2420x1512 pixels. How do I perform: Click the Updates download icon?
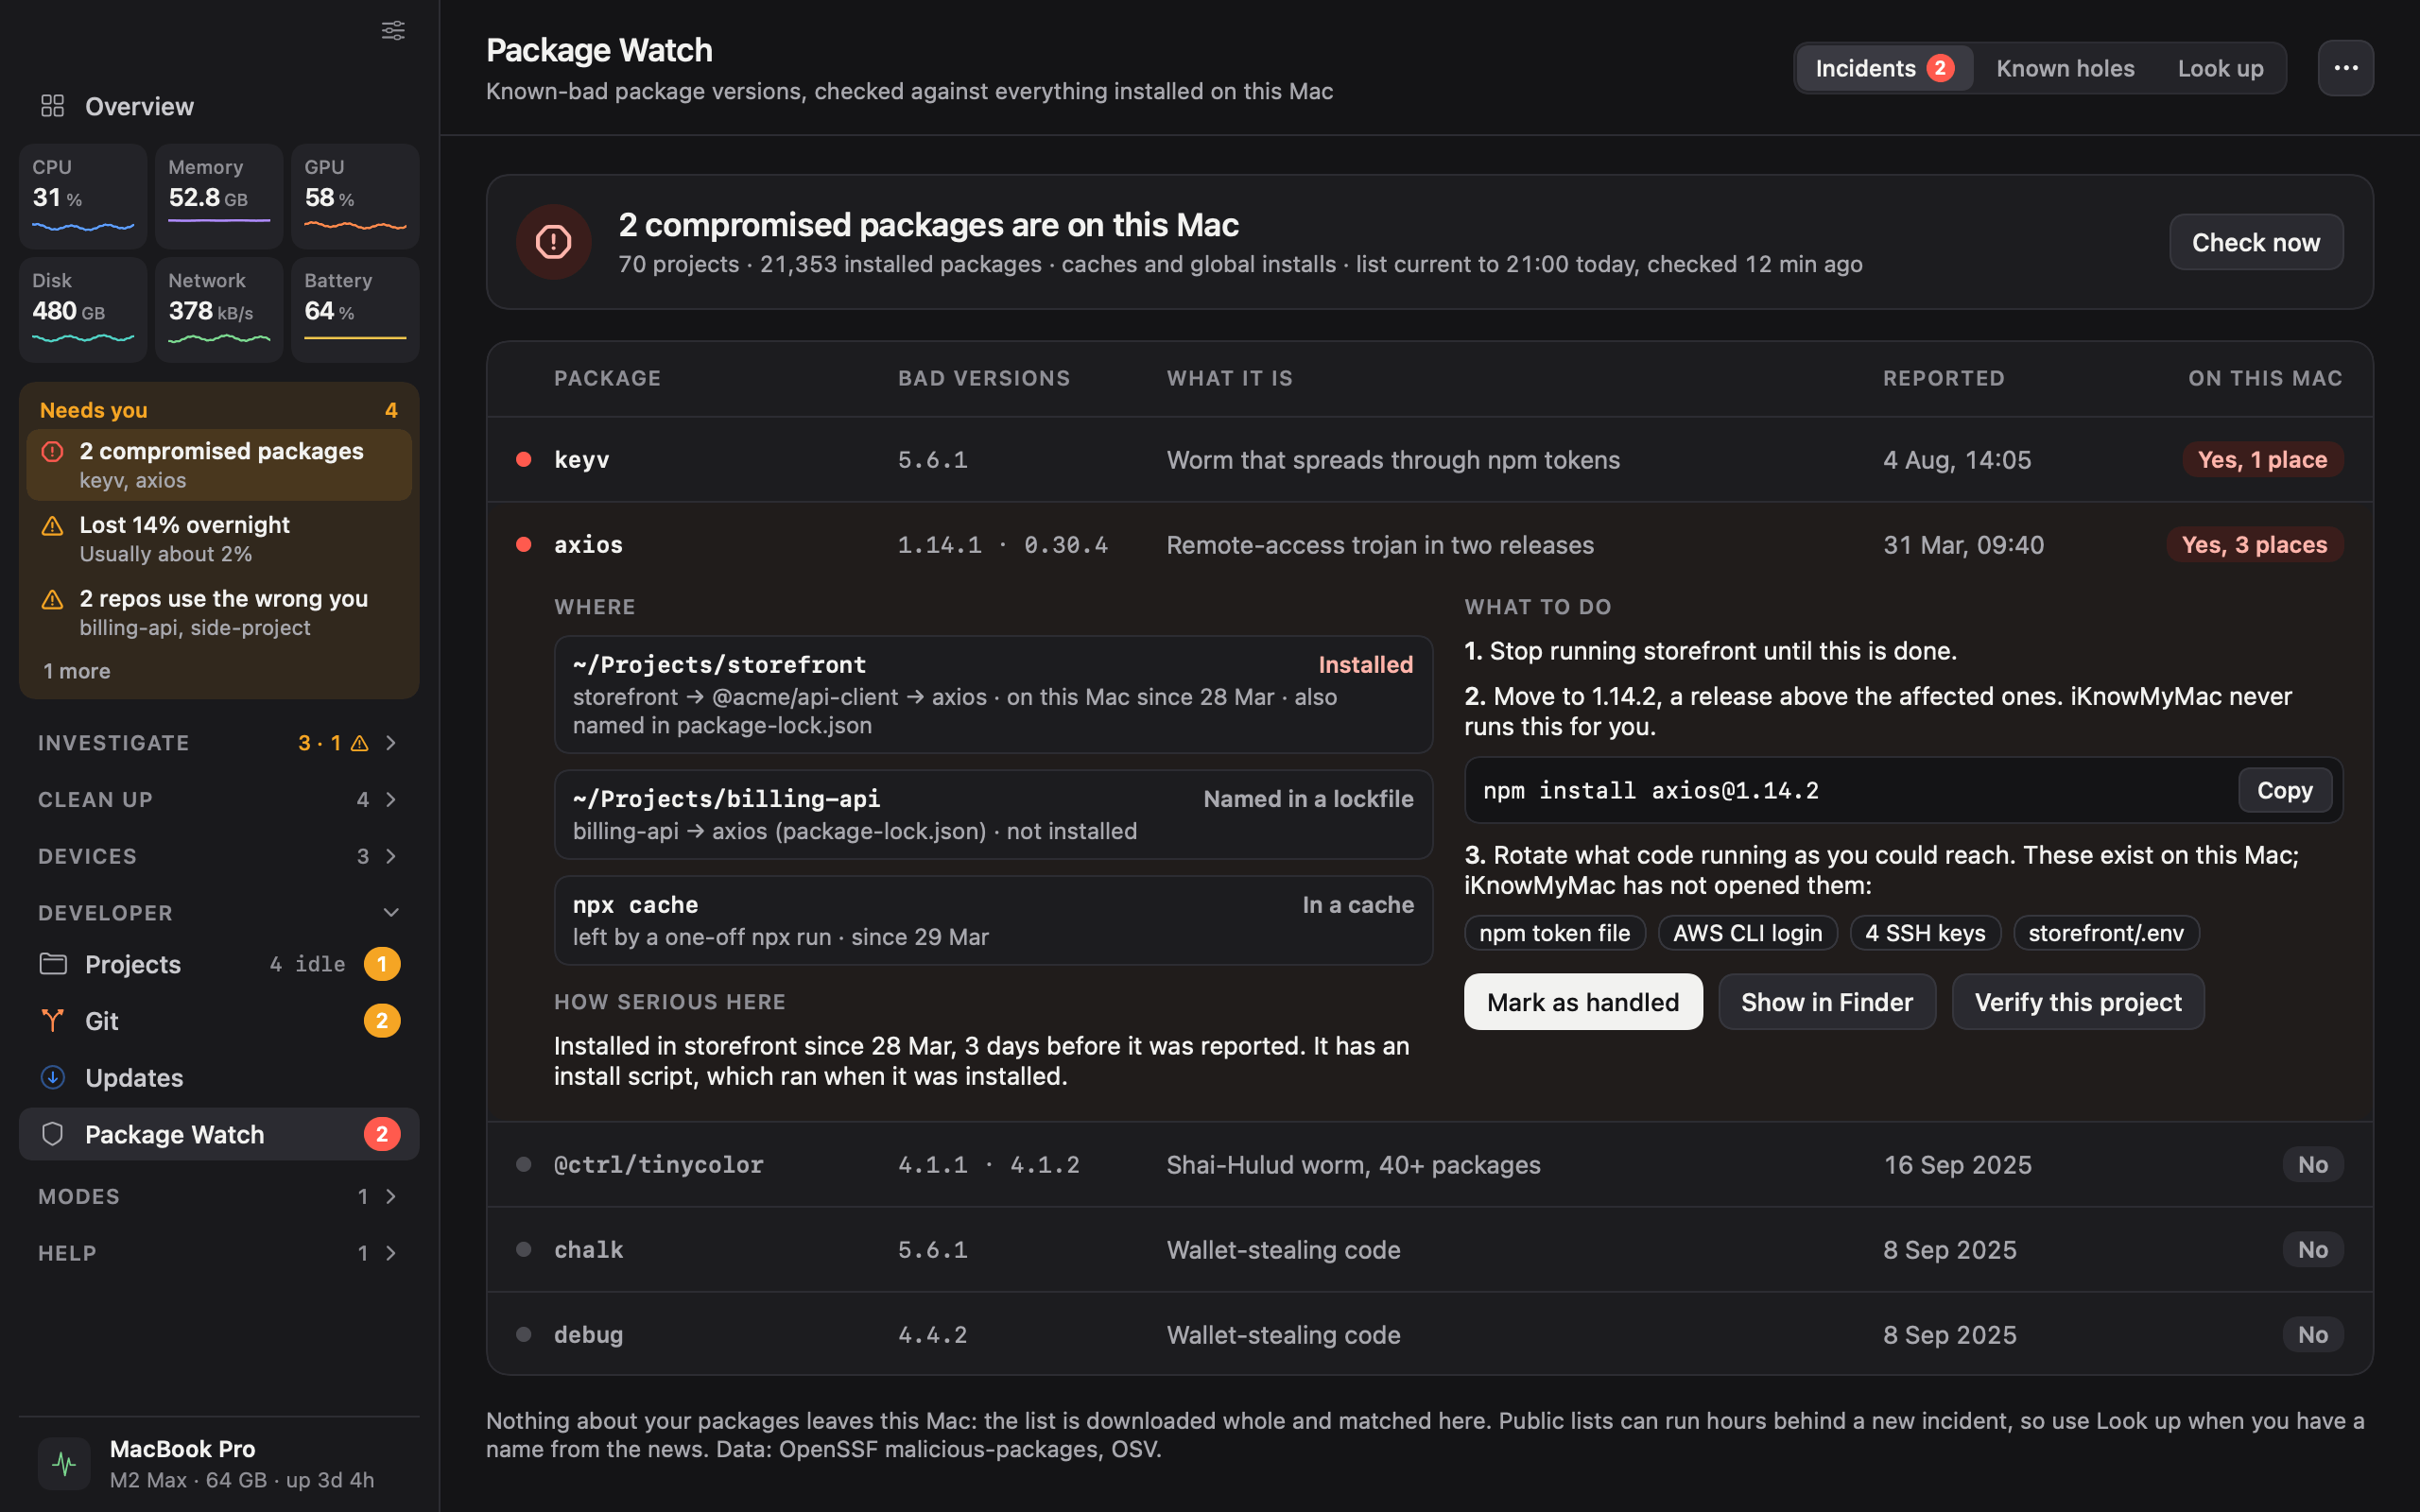point(53,1077)
